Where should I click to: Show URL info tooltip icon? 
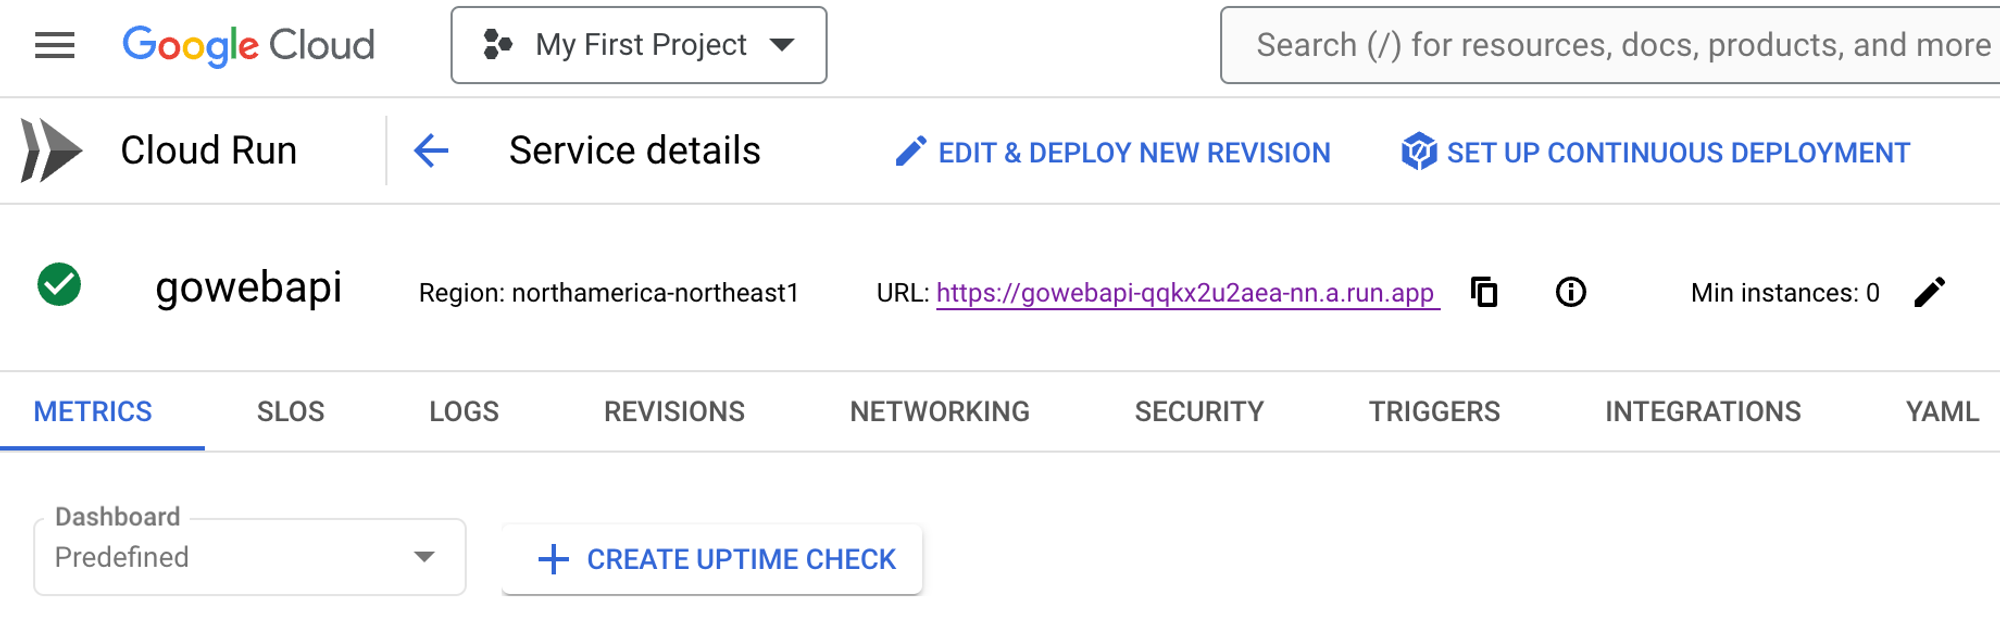coord(1570,292)
